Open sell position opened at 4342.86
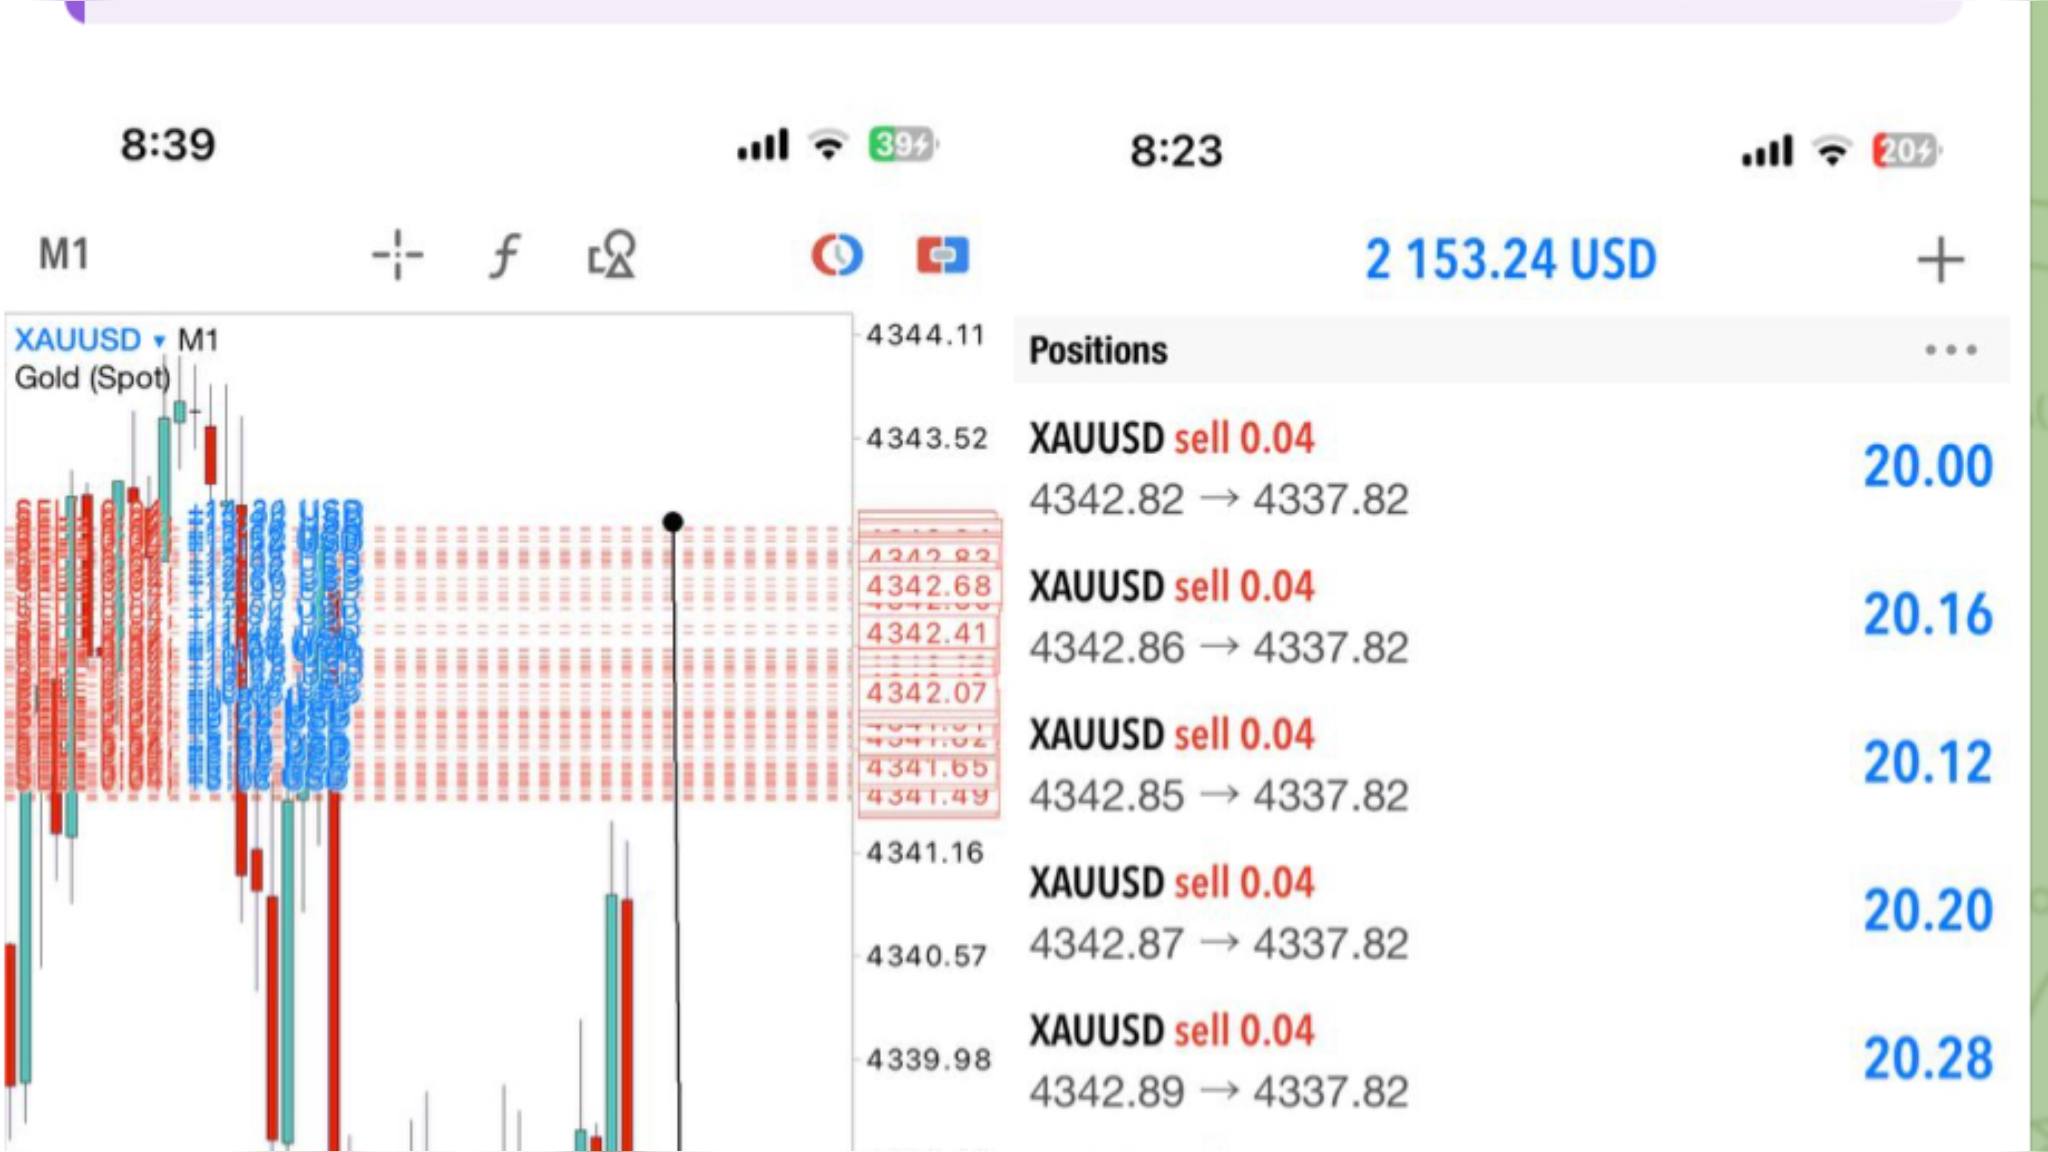The image size is (2048, 1152). [x=1511, y=616]
